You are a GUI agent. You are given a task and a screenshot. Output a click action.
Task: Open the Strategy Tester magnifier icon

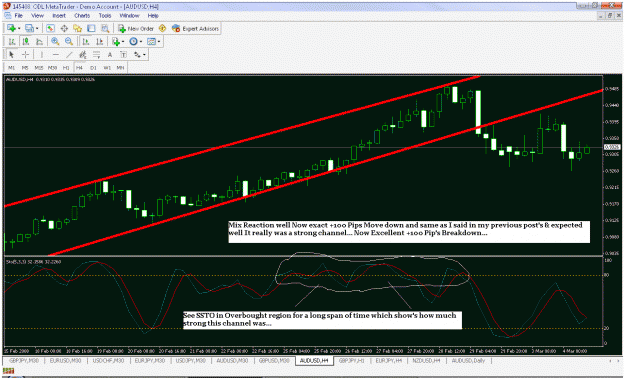(105, 28)
